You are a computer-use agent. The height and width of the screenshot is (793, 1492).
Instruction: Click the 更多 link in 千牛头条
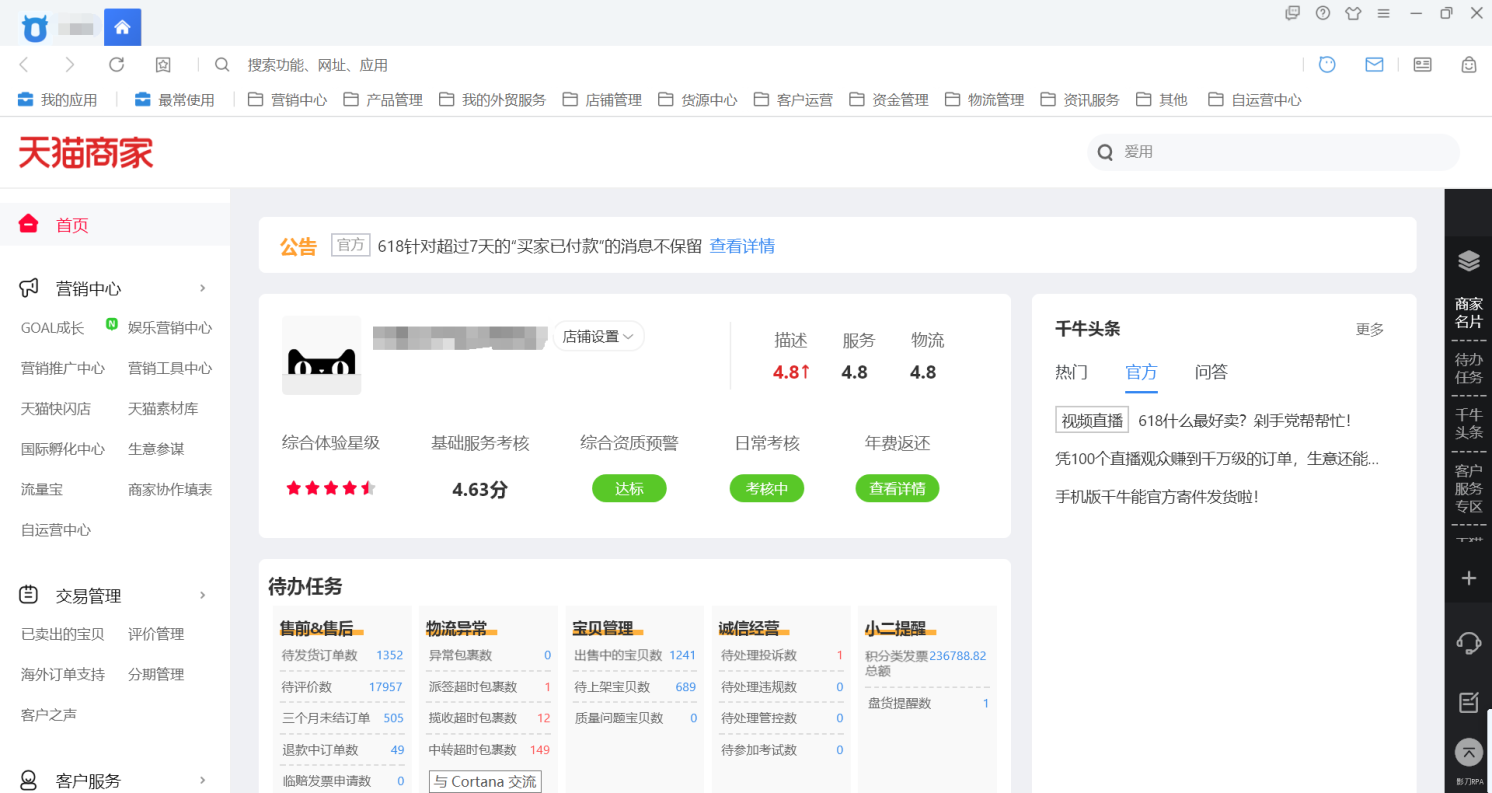pyautogui.click(x=1369, y=329)
